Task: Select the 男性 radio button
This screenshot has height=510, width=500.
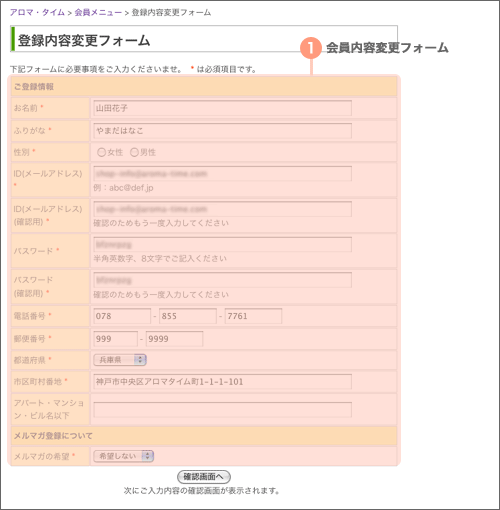Action: [134, 152]
